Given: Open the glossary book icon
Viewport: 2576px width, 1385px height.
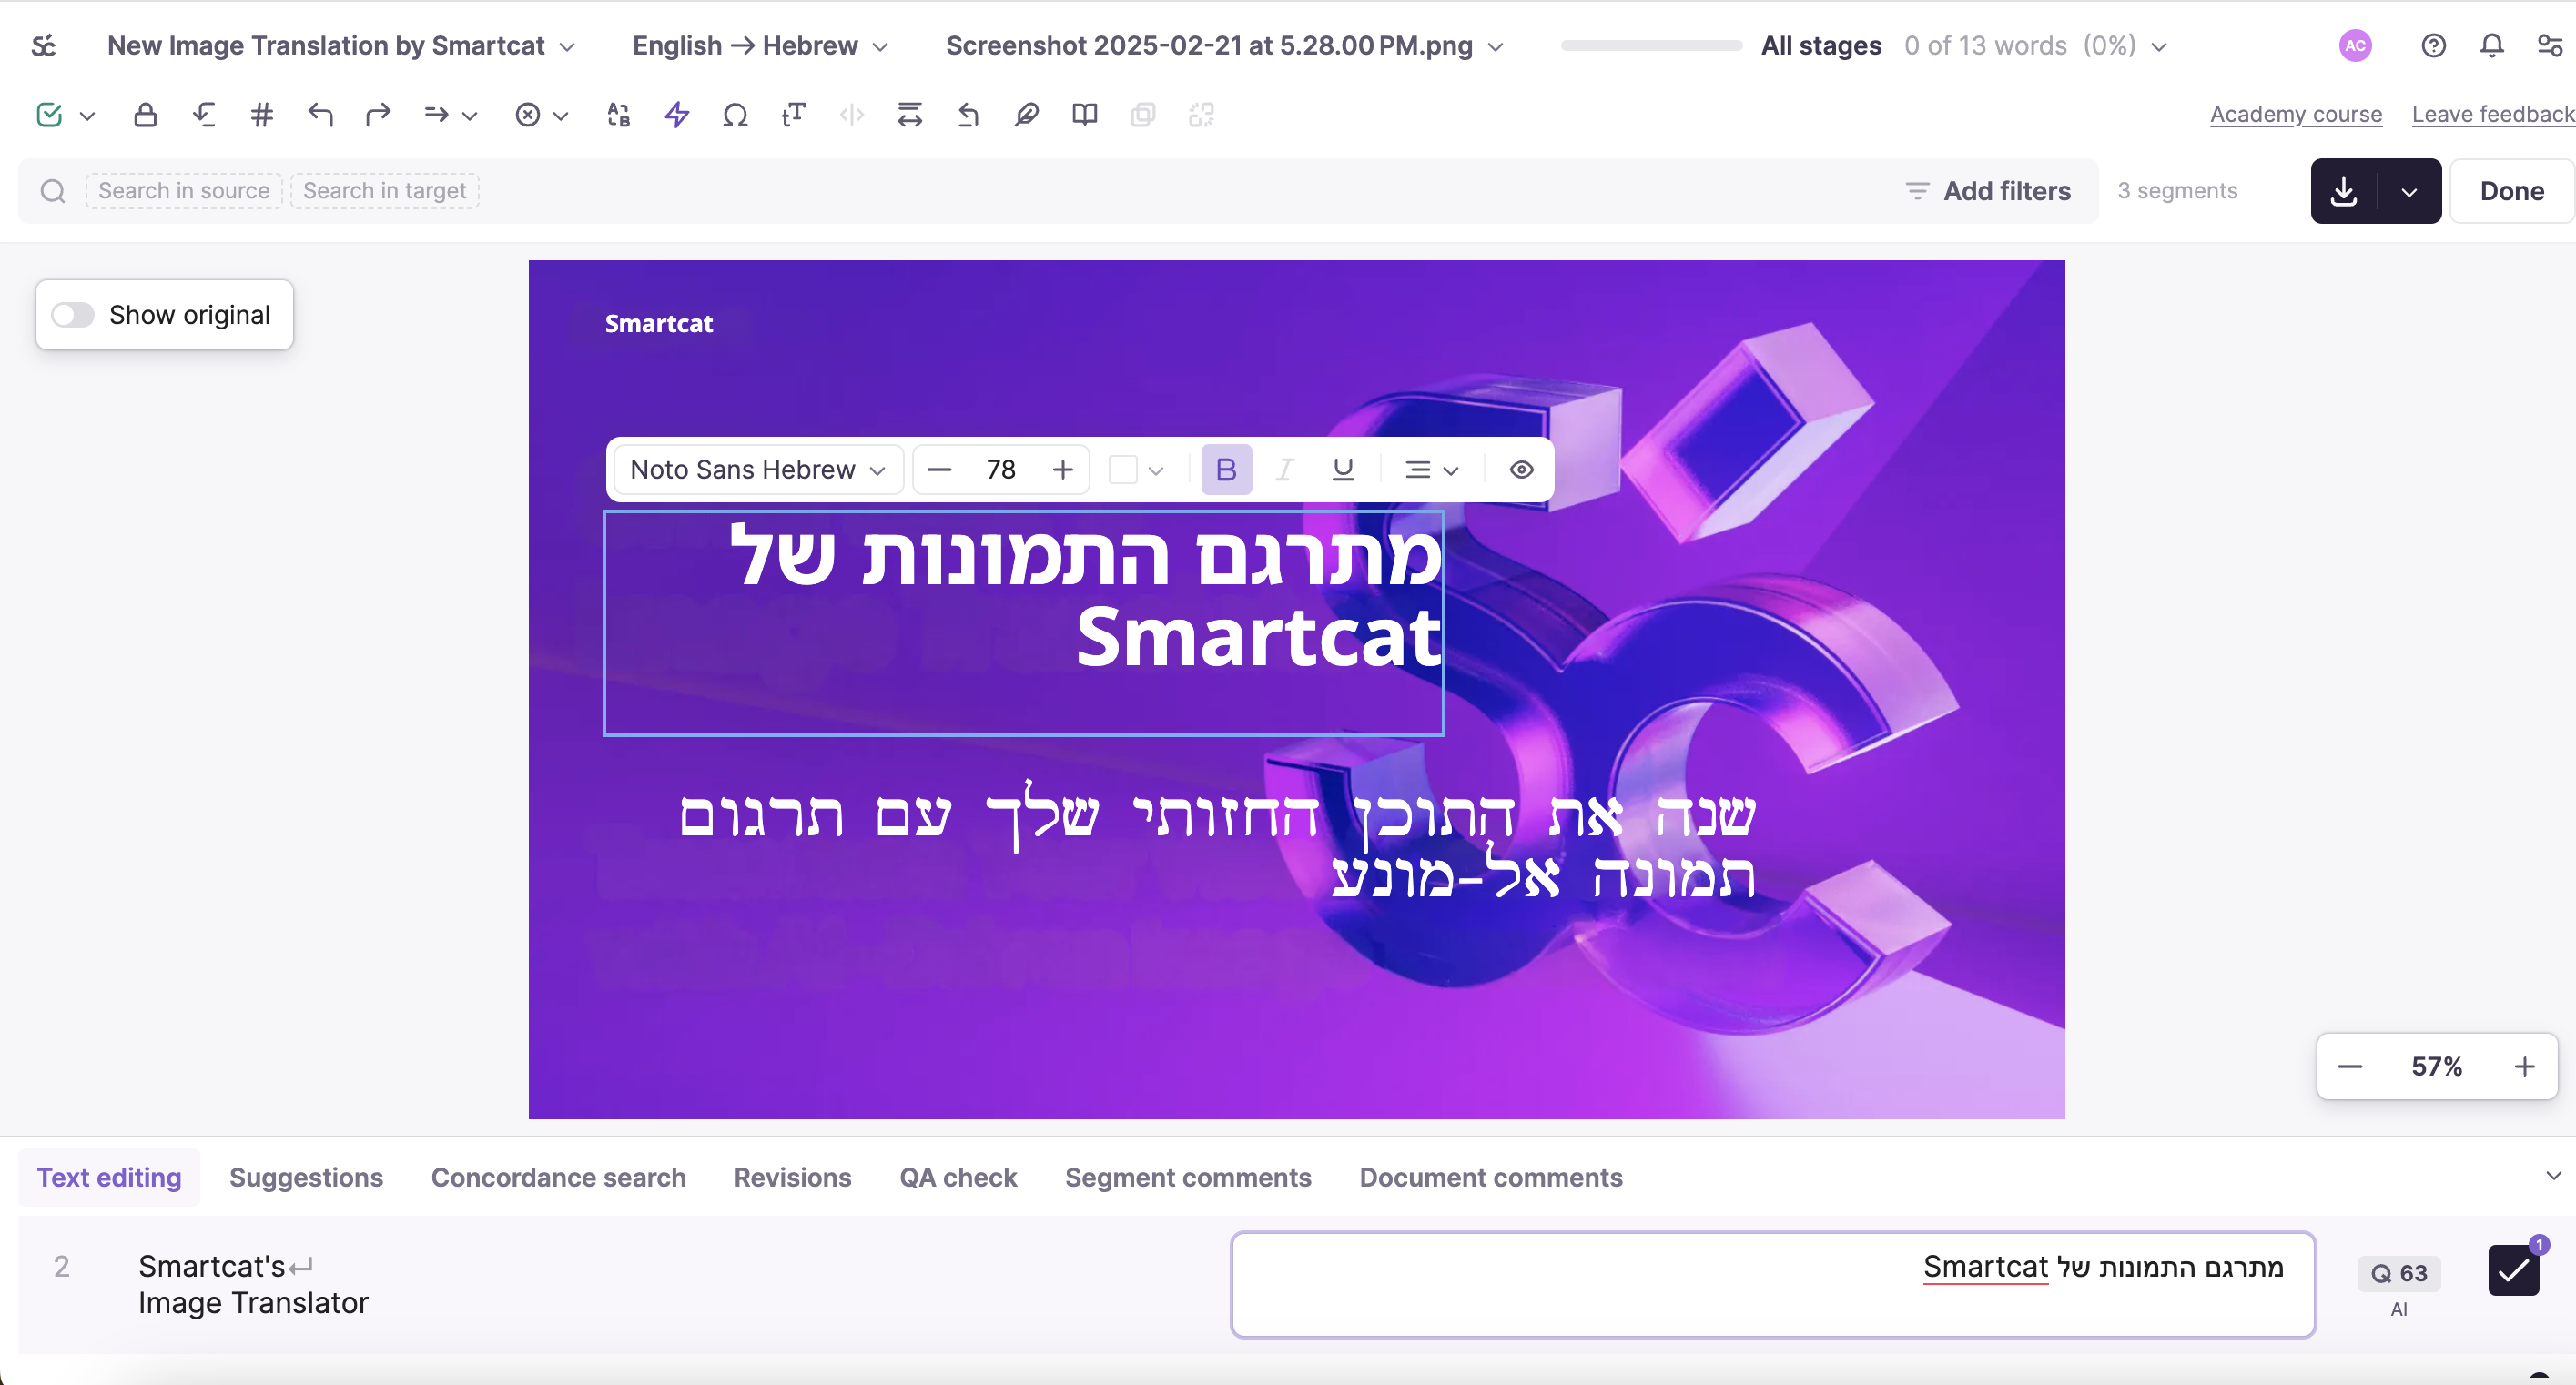Looking at the screenshot, I should pos(1085,115).
